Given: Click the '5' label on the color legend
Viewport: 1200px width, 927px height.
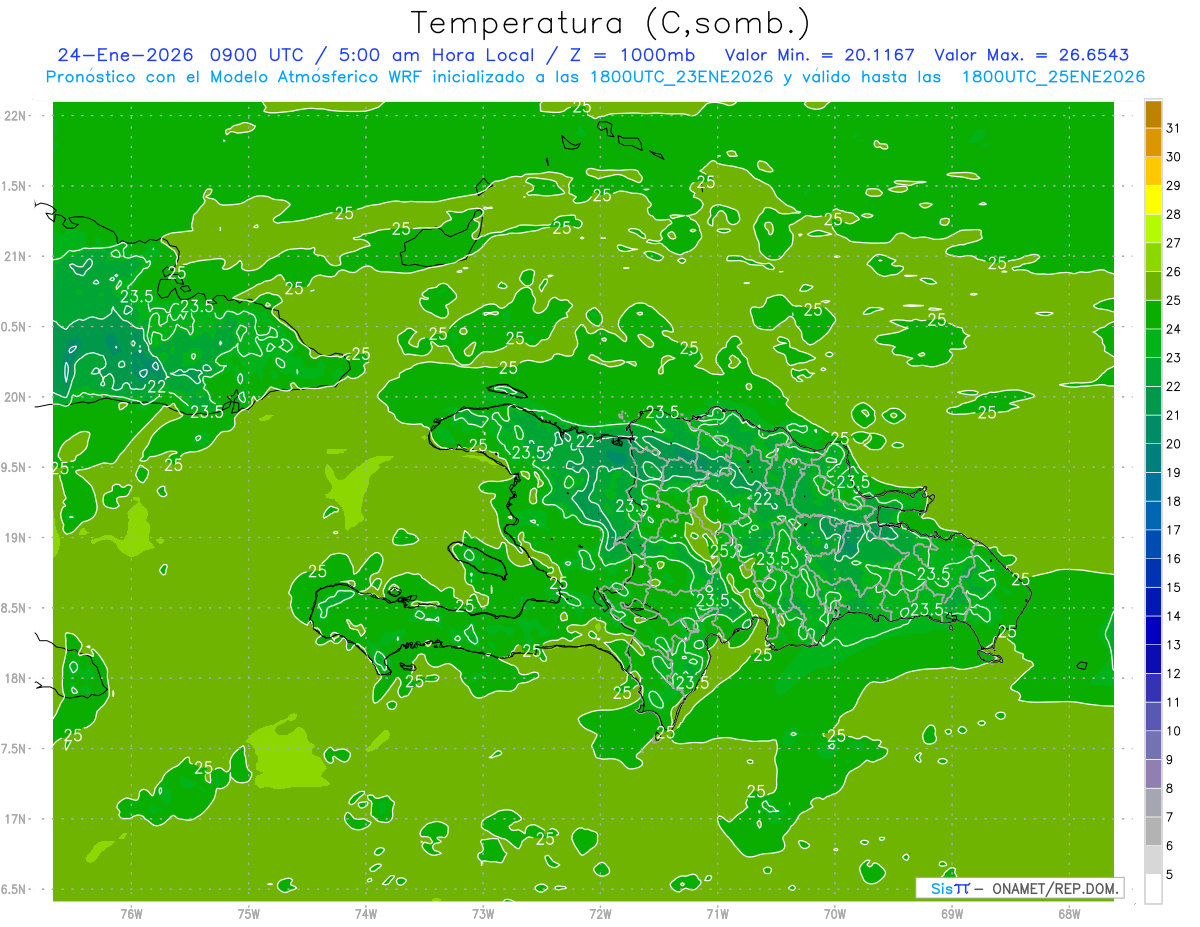Looking at the screenshot, I should click(x=1170, y=874).
